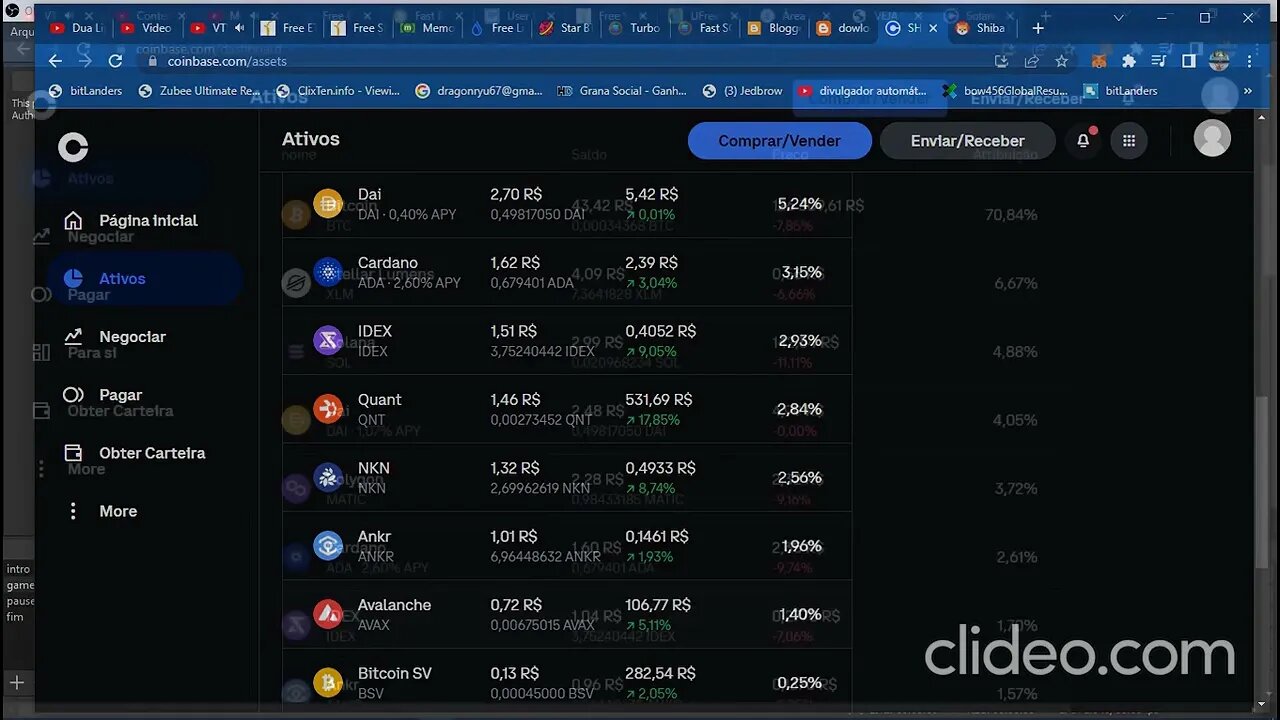Click the Comprar/Vender button
Screen dimensions: 1280x720
[780, 141]
